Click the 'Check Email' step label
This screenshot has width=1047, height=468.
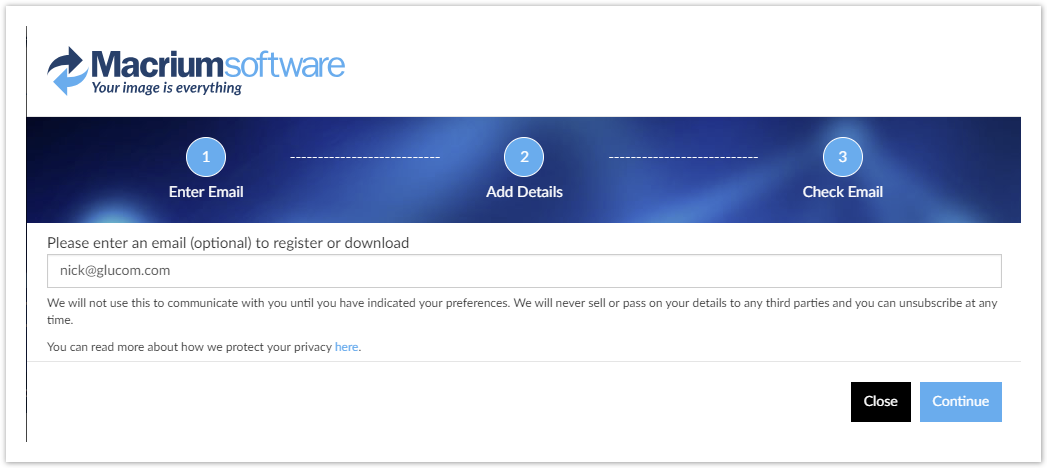tap(843, 192)
